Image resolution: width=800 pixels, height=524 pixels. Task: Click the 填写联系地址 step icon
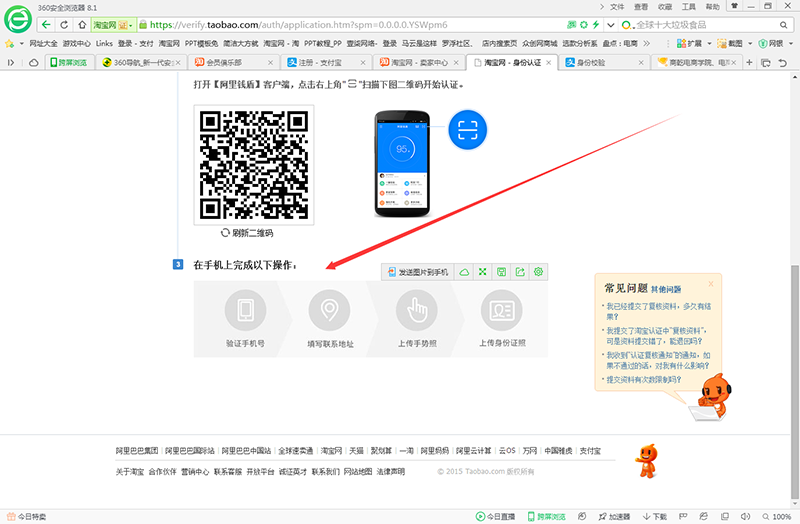click(330, 310)
